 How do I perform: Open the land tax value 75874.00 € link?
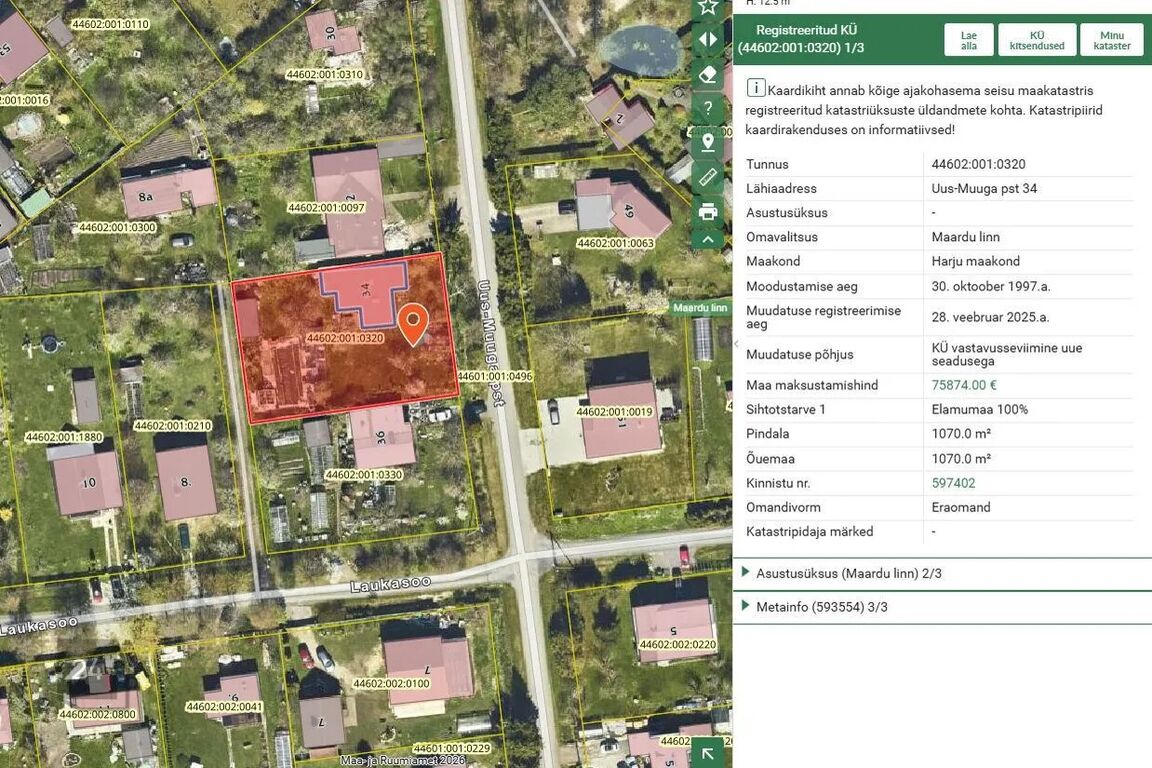pos(964,385)
